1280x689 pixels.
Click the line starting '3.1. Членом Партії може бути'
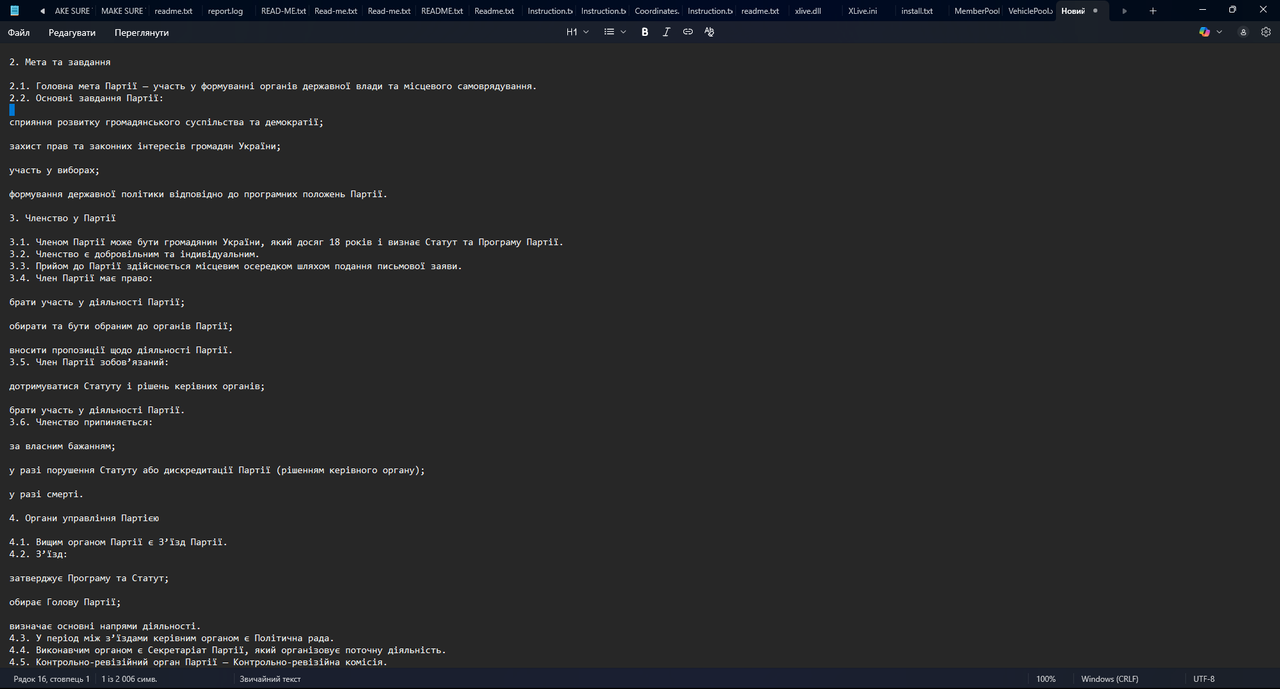(286, 242)
